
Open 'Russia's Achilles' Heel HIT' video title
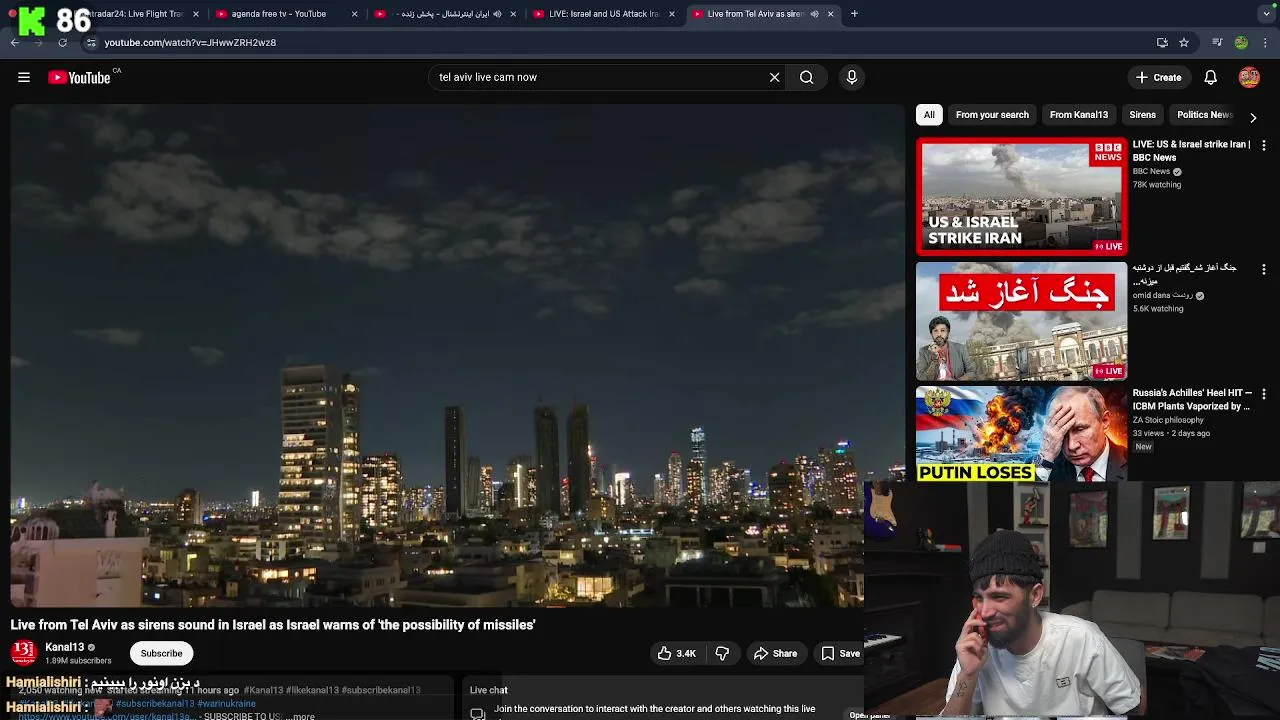pos(1192,400)
